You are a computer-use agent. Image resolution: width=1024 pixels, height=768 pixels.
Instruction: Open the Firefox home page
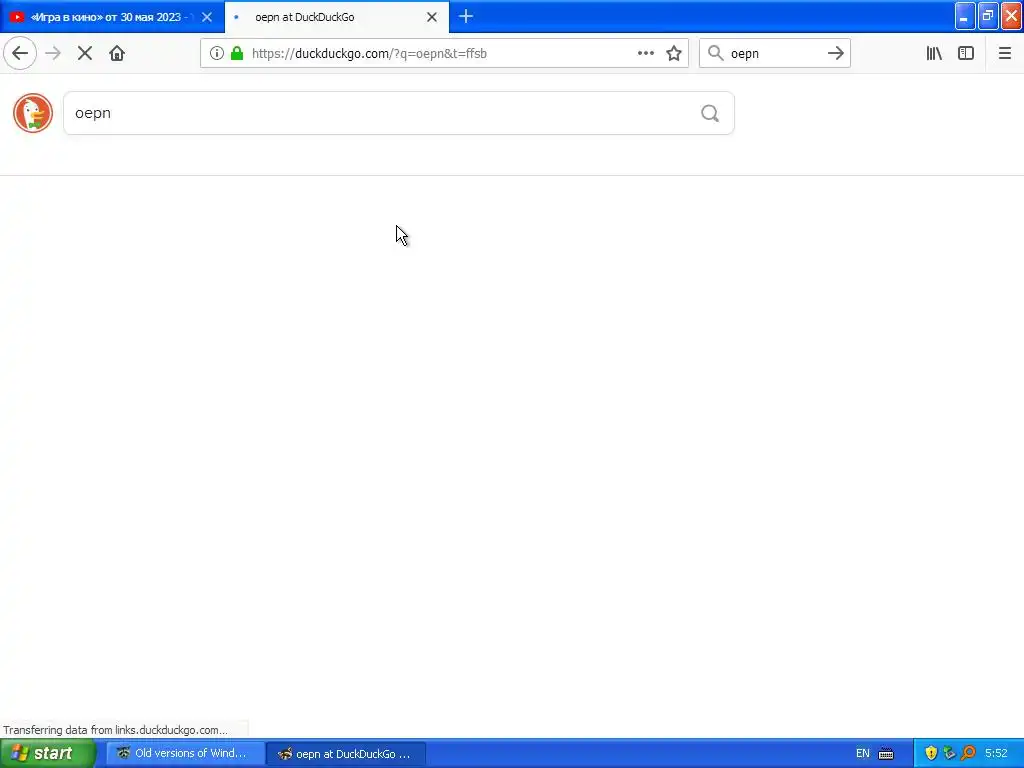pyautogui.click(x=117, y=54)
